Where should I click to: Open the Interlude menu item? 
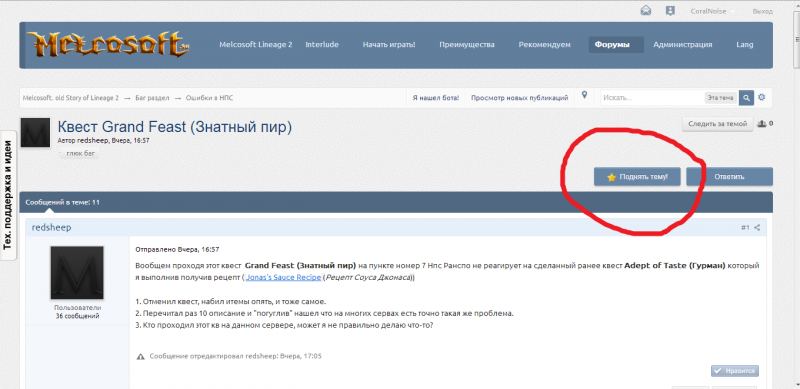point(322,45)
